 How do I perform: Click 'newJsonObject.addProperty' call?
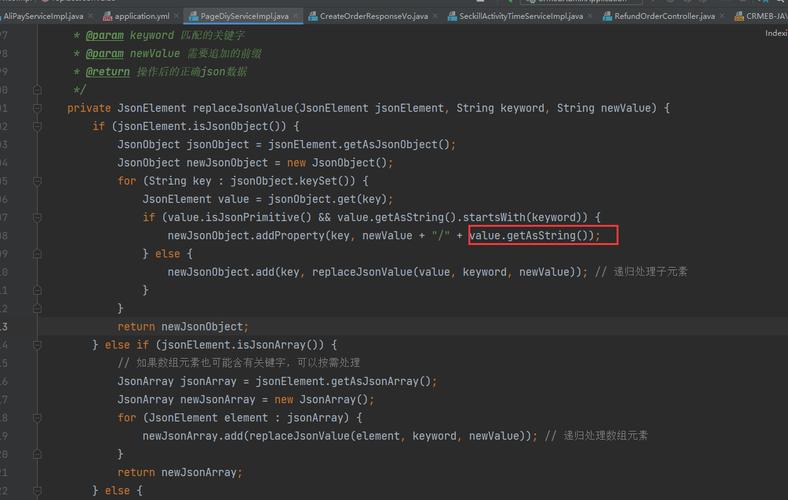(246, 236)
